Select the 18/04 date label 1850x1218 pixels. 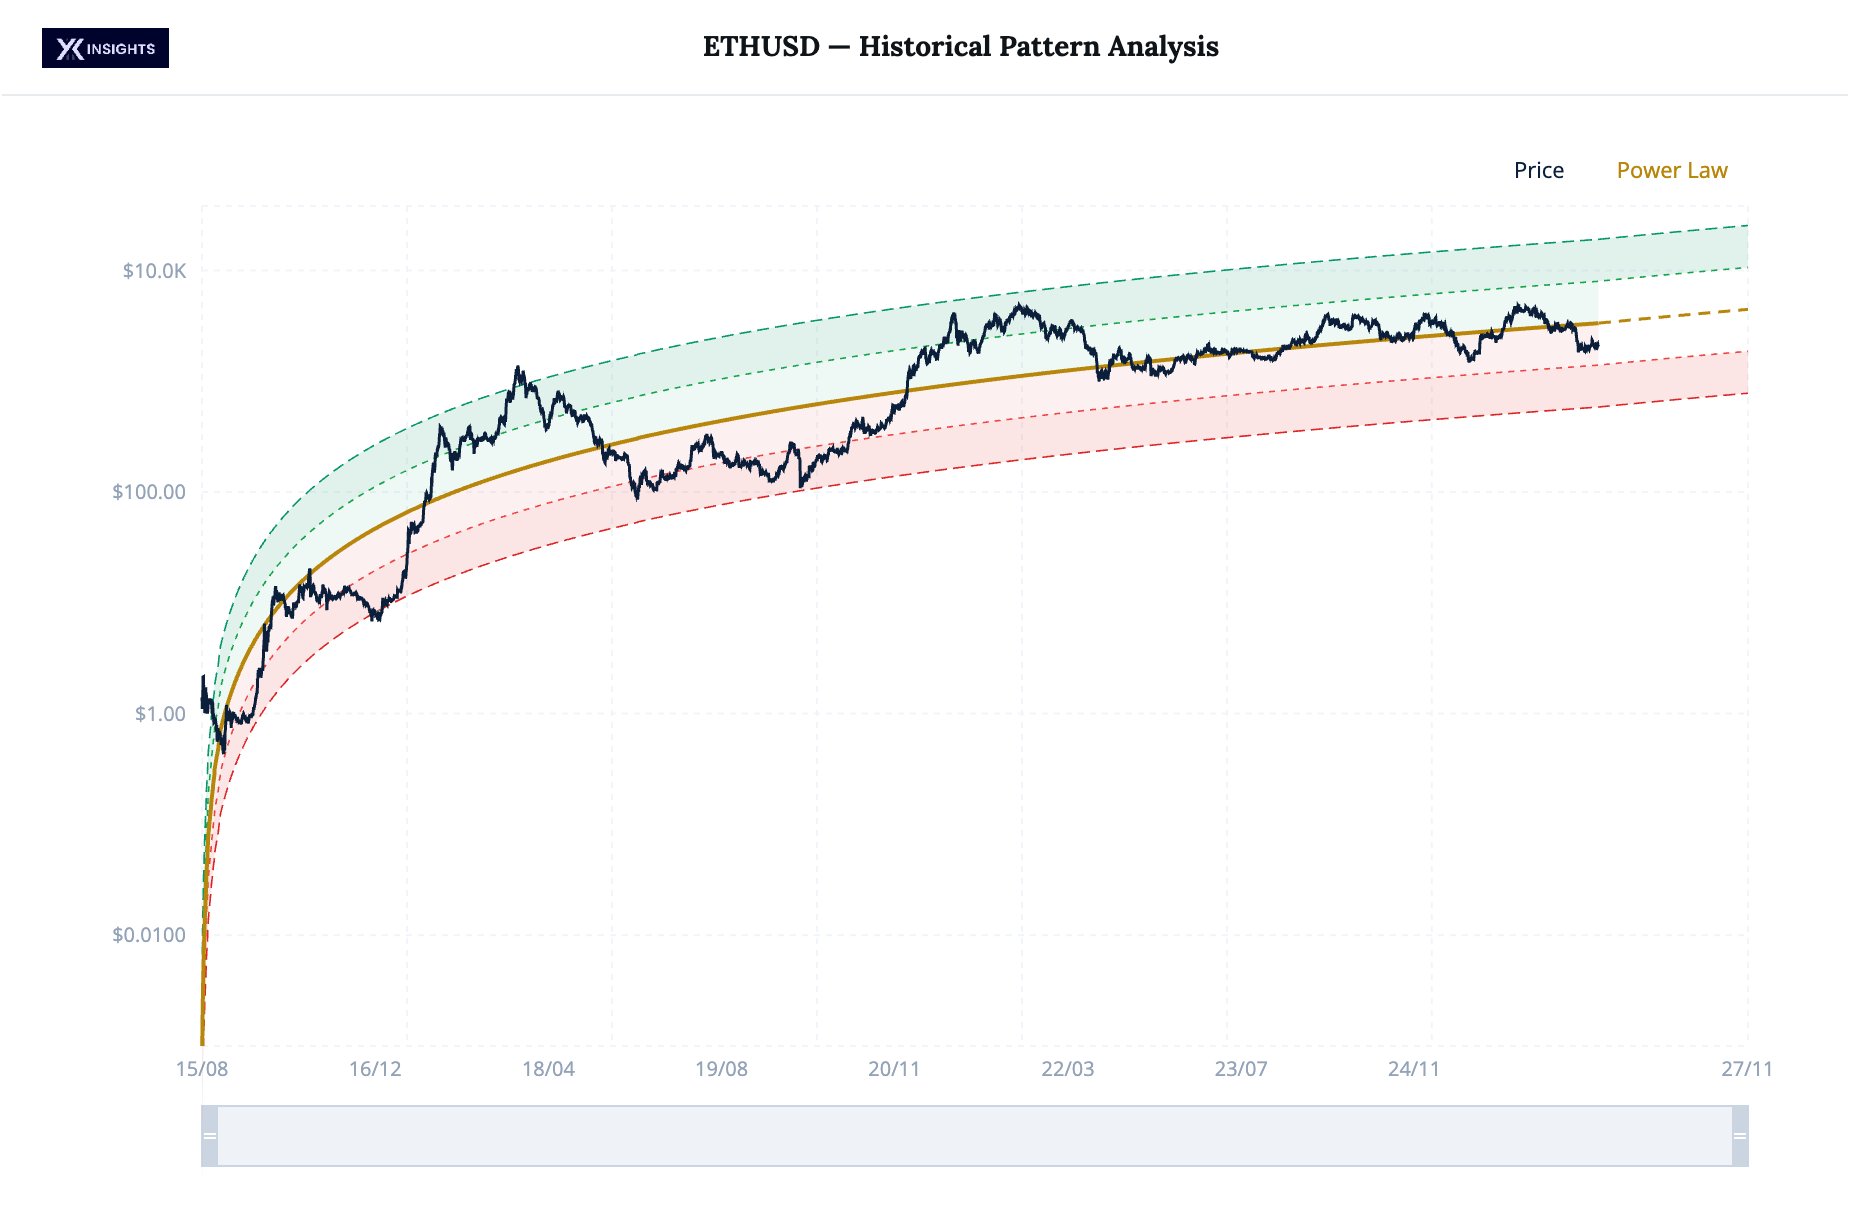point(548,1069)
